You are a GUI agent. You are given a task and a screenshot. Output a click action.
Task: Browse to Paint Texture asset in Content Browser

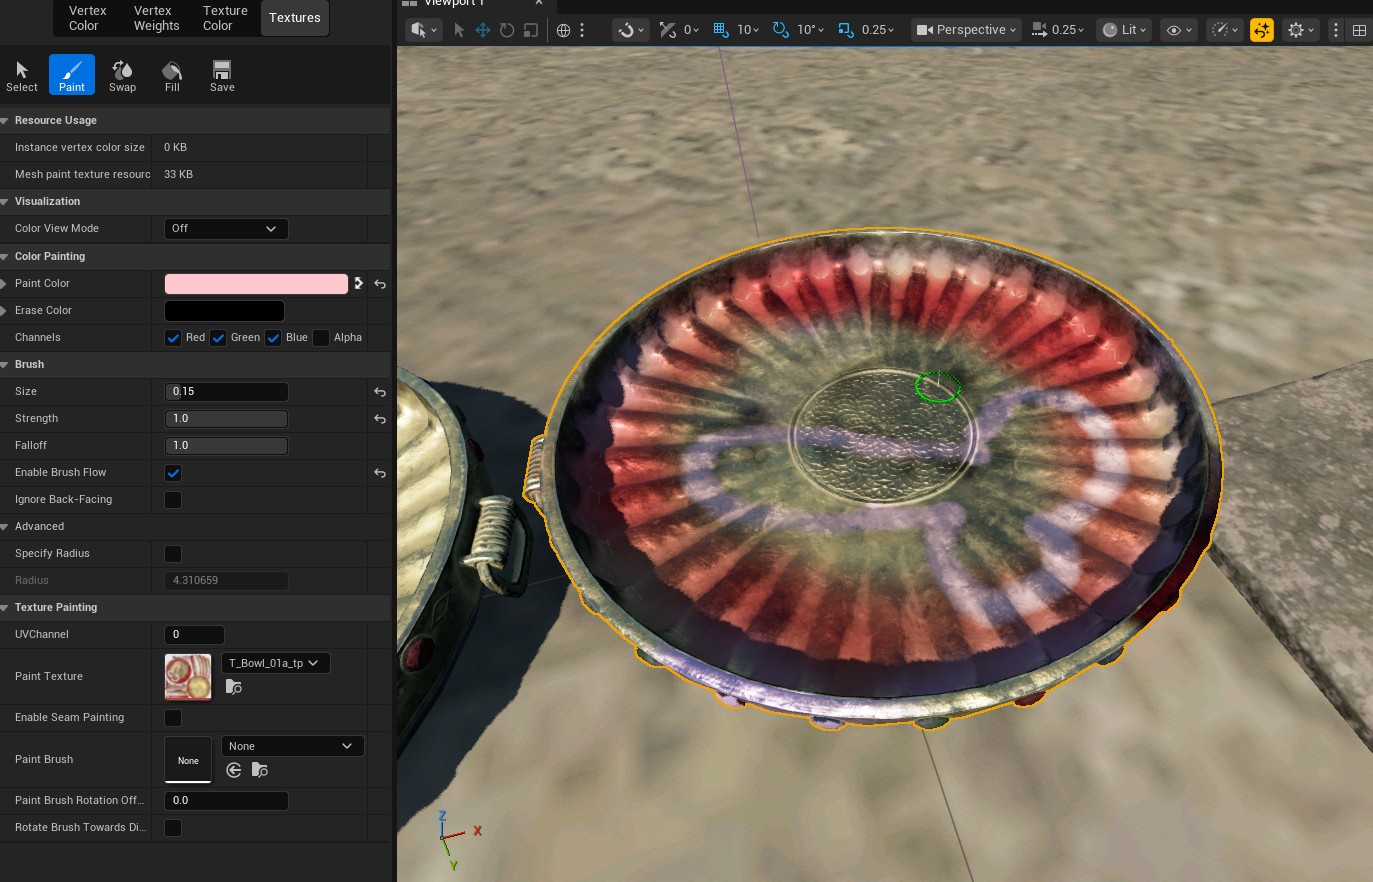[x=233, y=687]
